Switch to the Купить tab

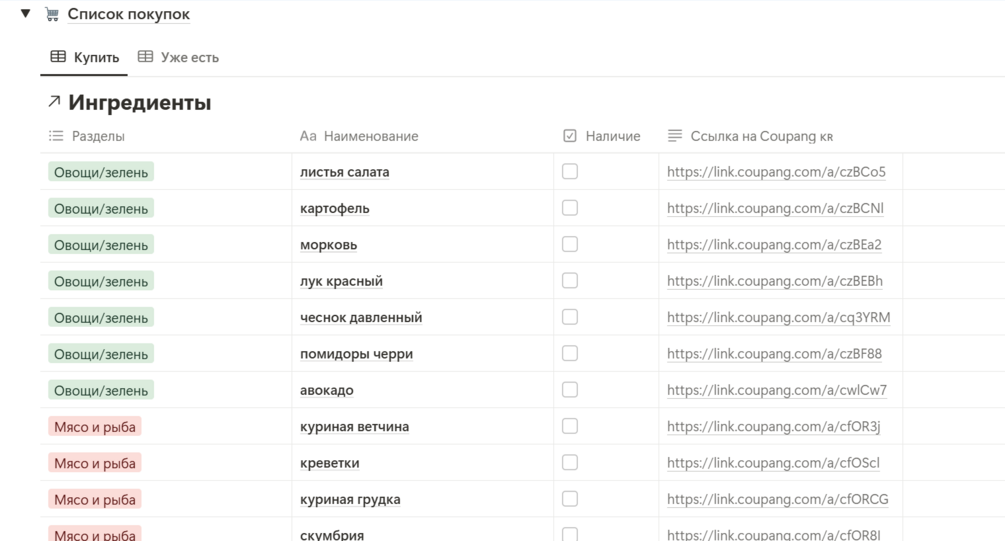click(x=85, y=58)
